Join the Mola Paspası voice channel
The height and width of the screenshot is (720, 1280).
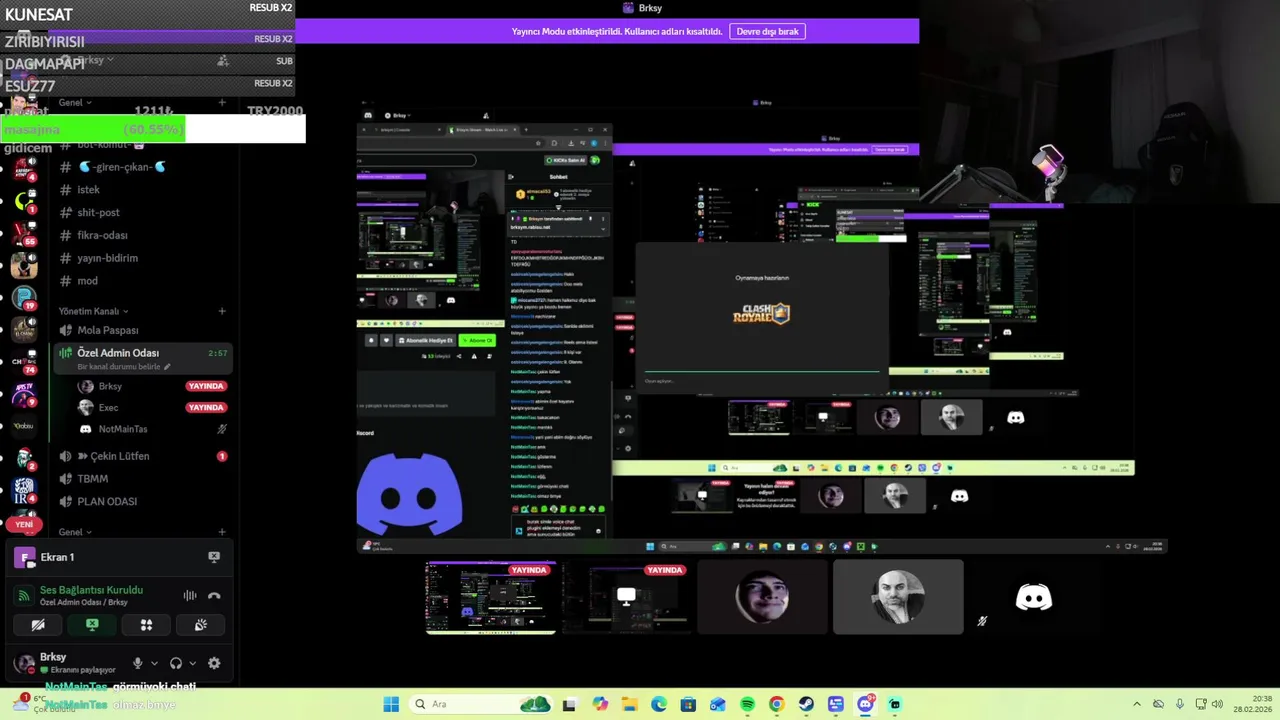click(143, 330)
